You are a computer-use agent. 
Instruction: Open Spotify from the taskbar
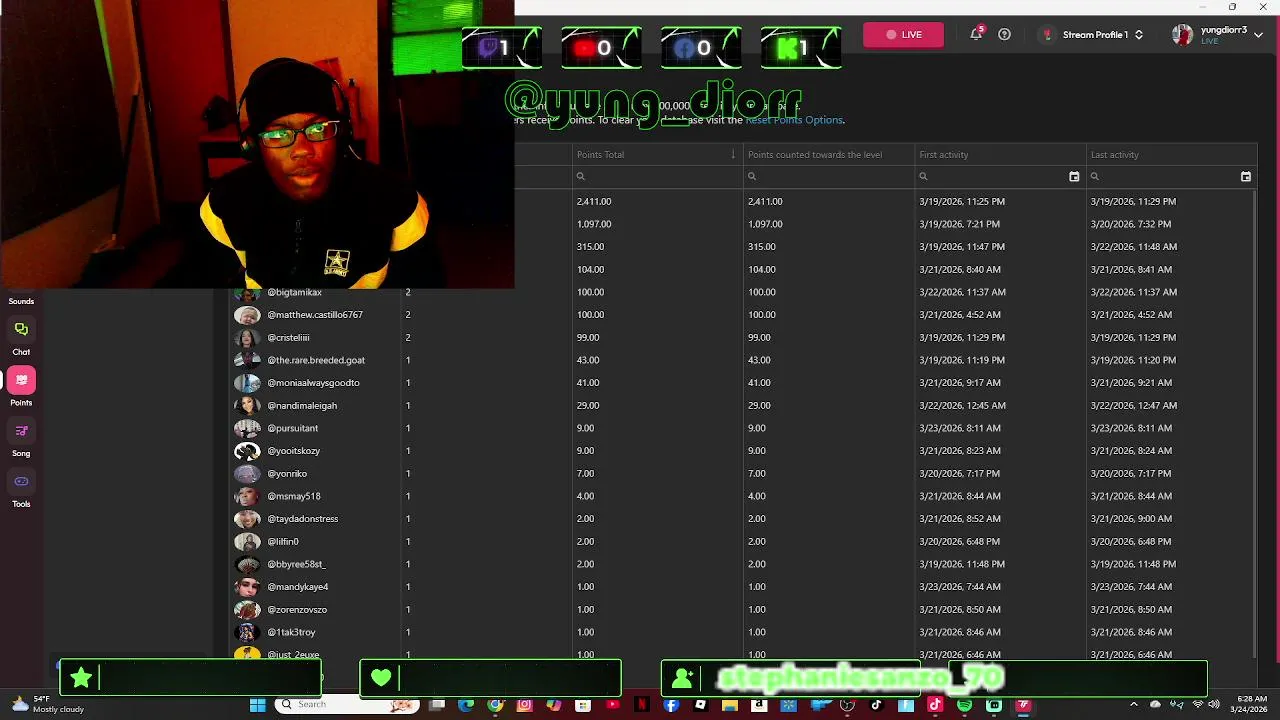(x=965, y=705)
